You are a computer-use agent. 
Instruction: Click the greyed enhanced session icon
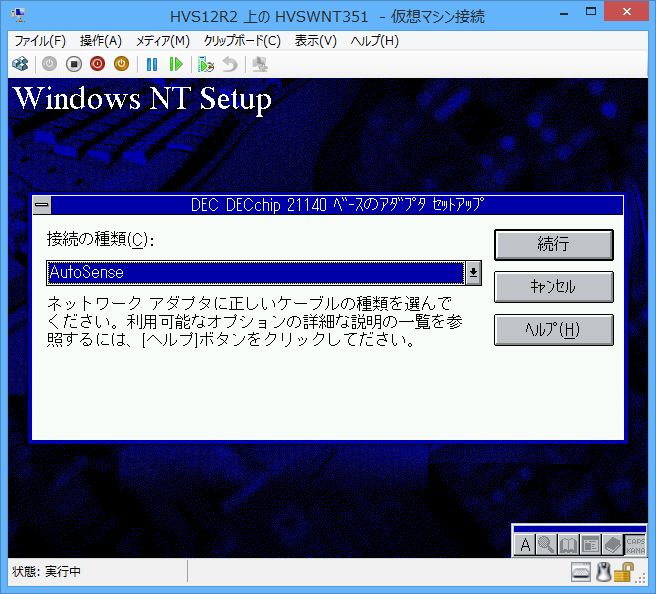[x=260, y=64]
